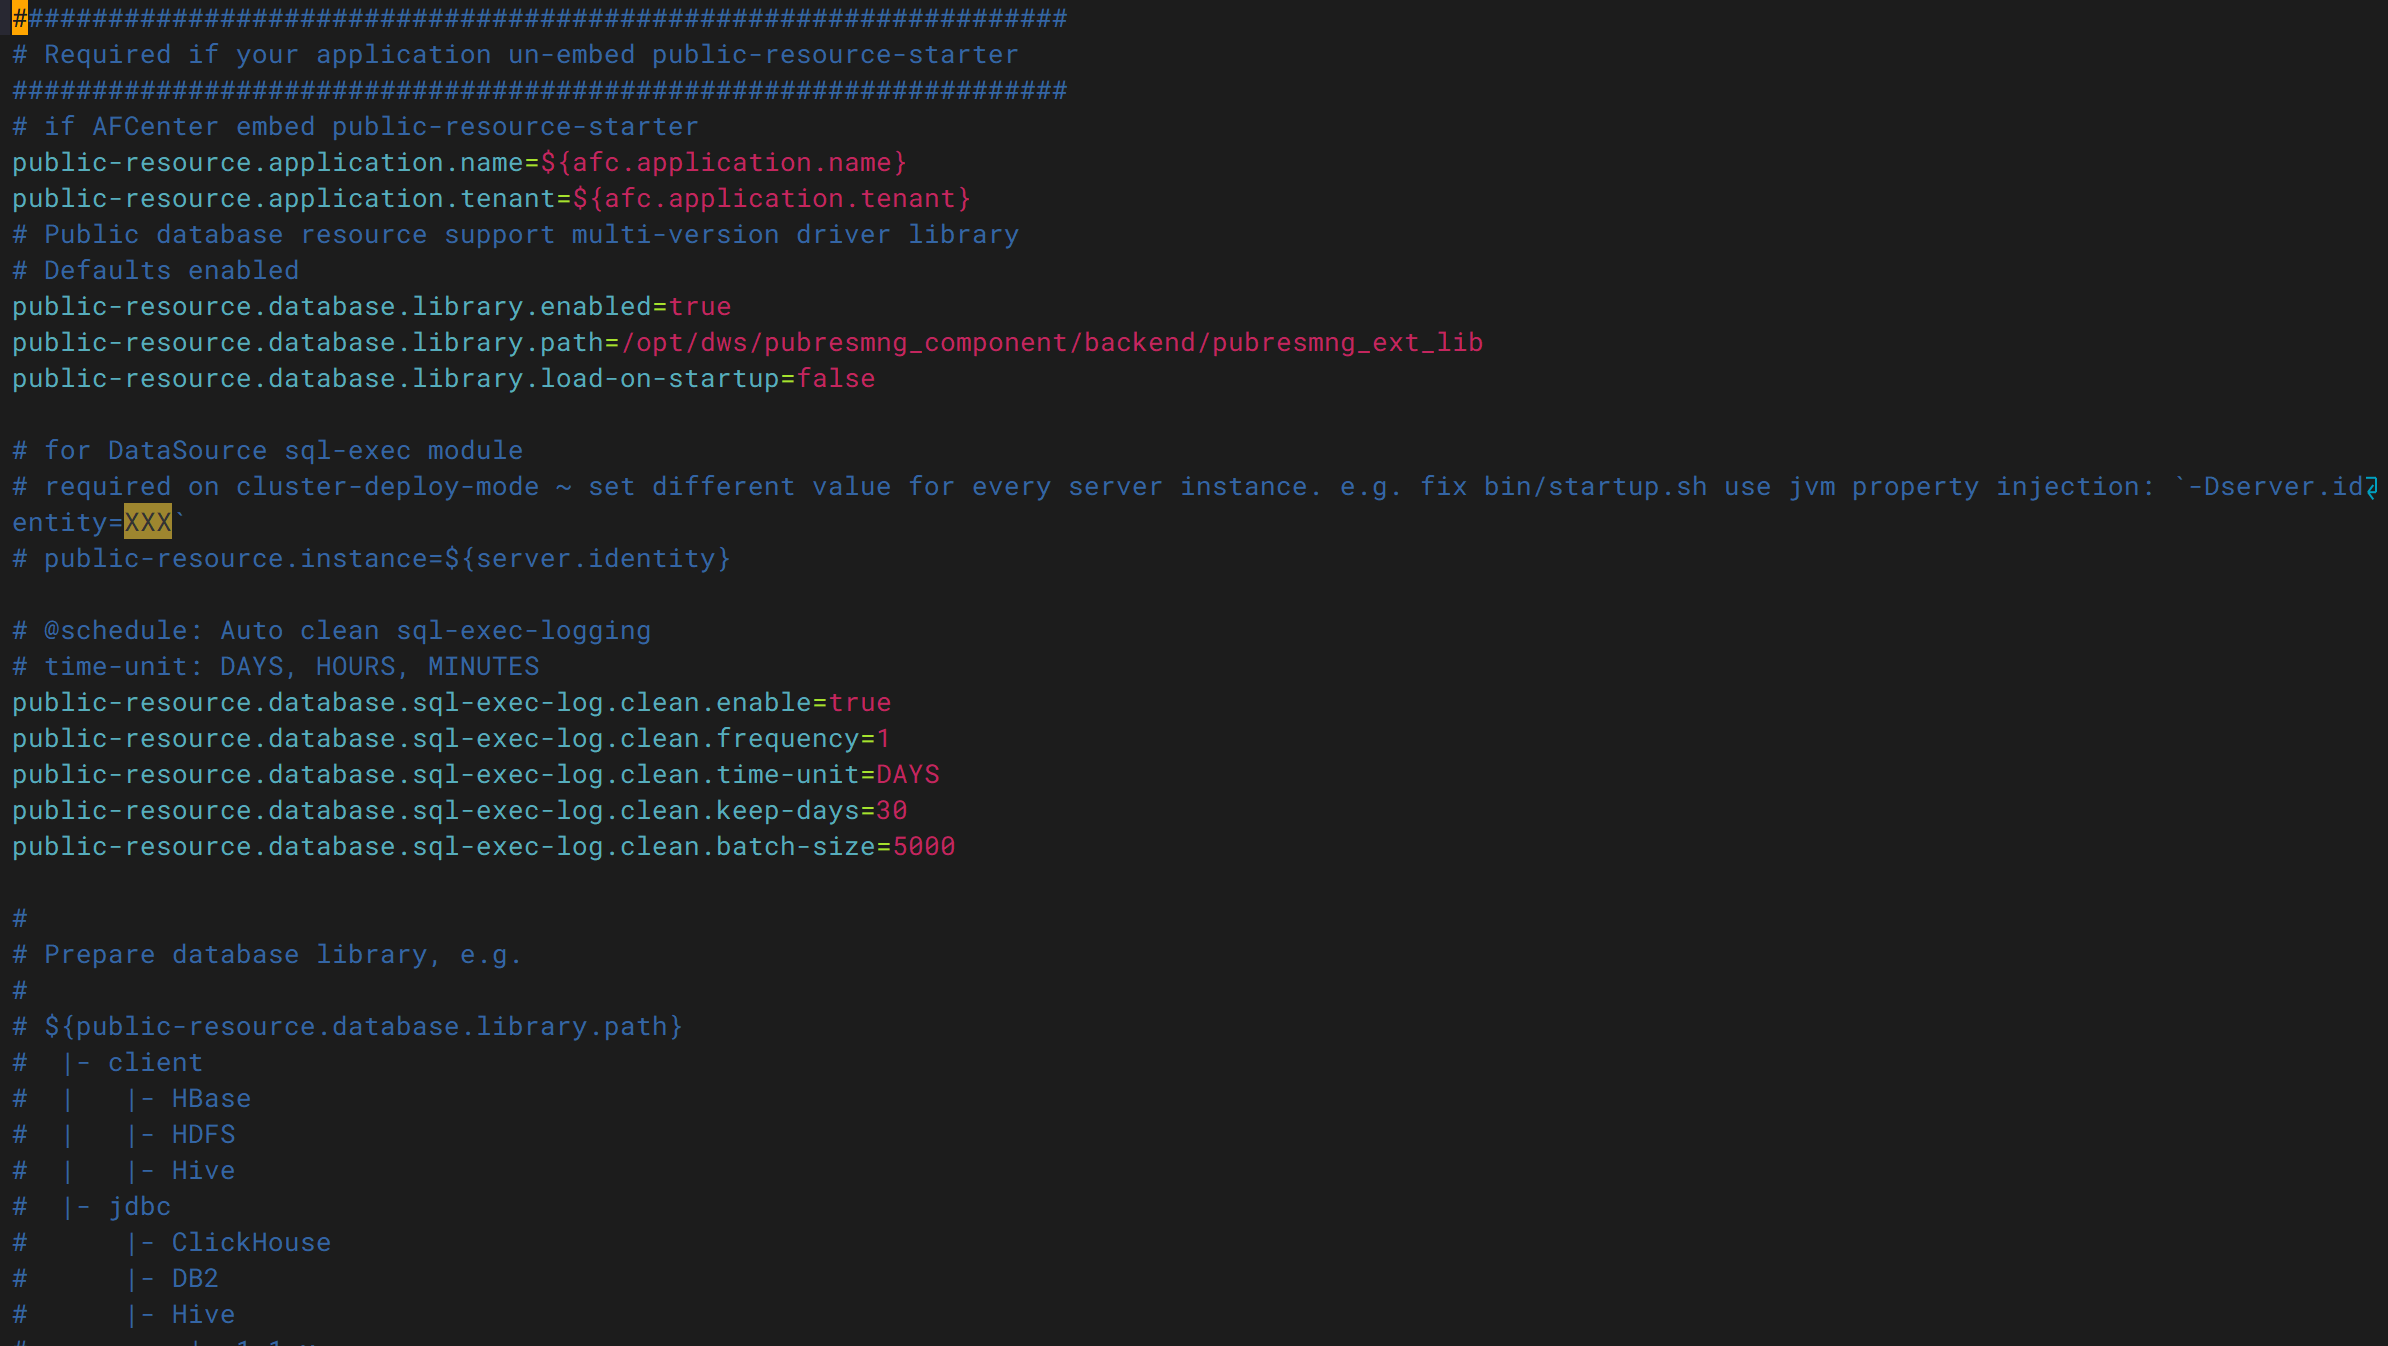Viewport: 2388px width, 1346px height.
Task: Click the keep-days value 30
Action: pyautogui.click(x=891, y=810)
